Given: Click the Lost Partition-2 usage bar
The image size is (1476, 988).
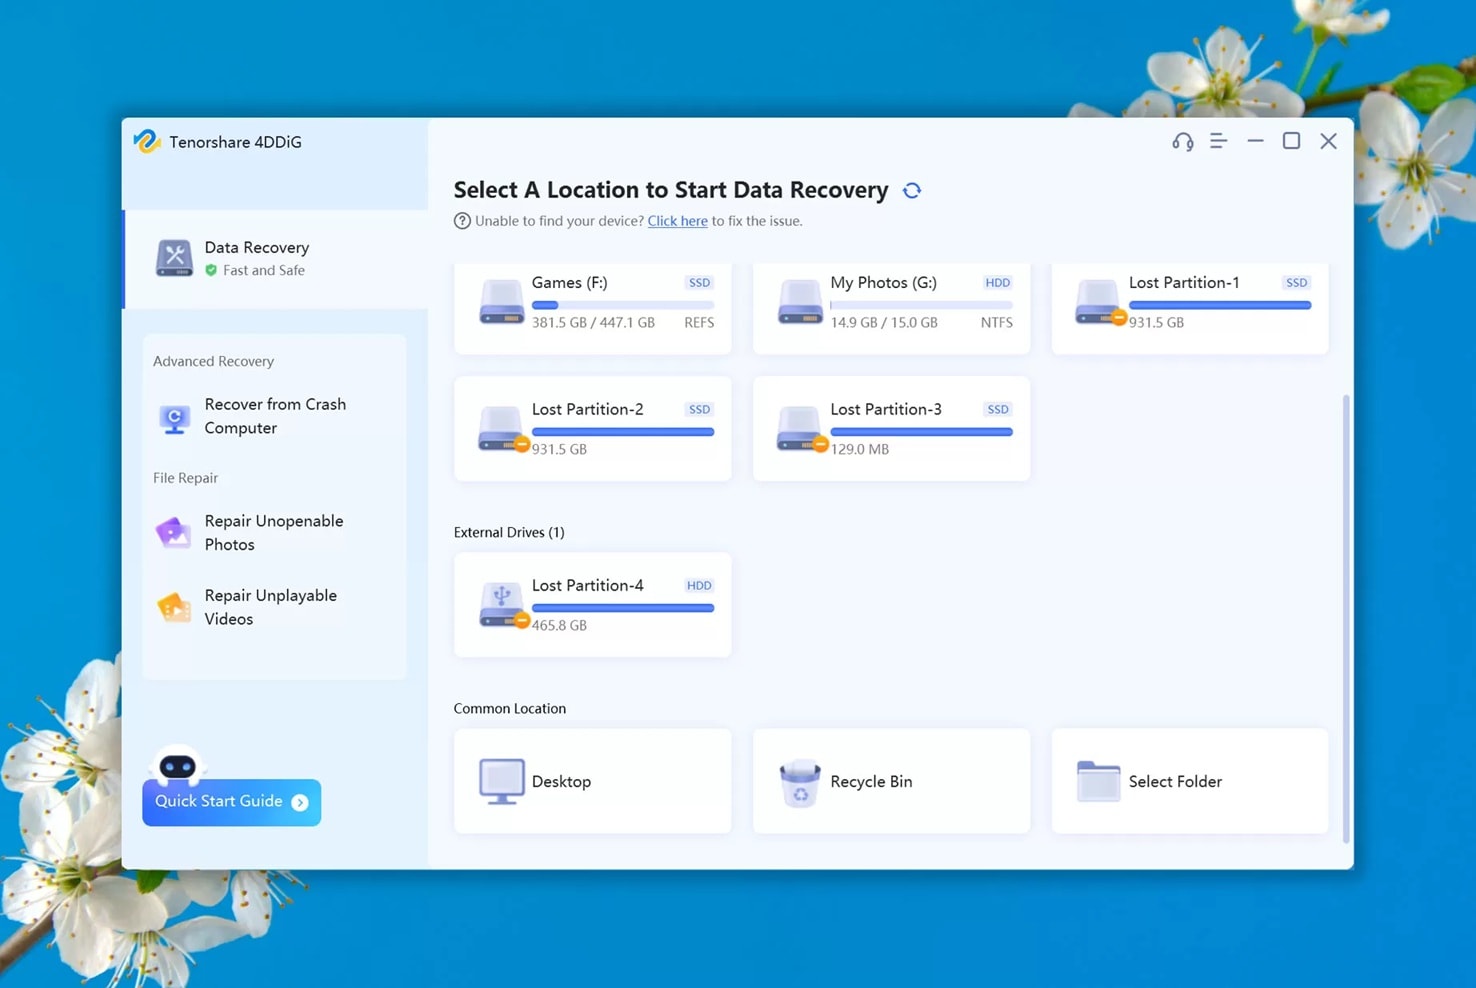Looking at the screenshot, I should click(x=623, y=432).
